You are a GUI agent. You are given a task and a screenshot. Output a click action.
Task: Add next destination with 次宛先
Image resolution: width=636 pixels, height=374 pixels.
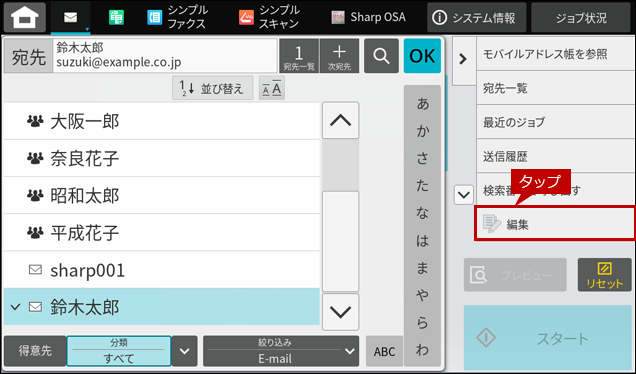pos(339,56)
